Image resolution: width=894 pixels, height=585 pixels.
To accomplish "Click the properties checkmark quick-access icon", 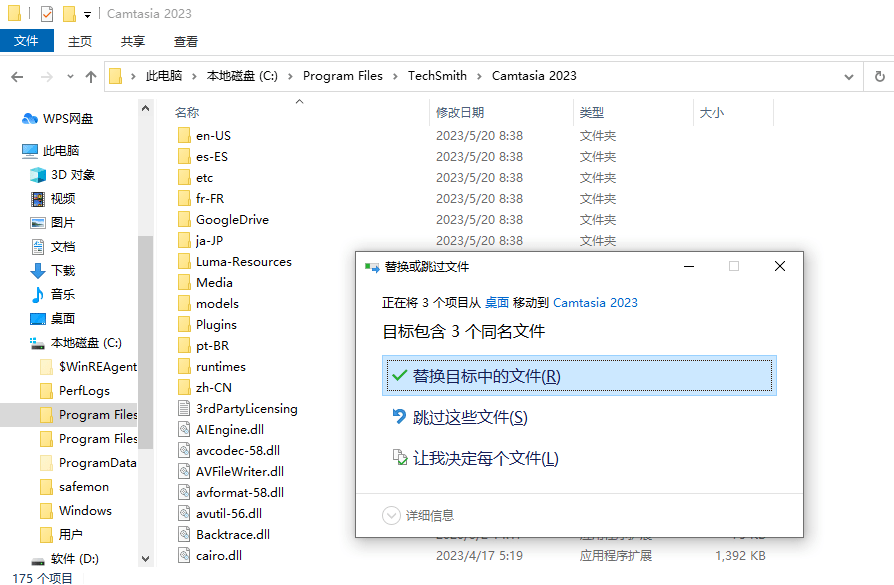I will 47,14.
